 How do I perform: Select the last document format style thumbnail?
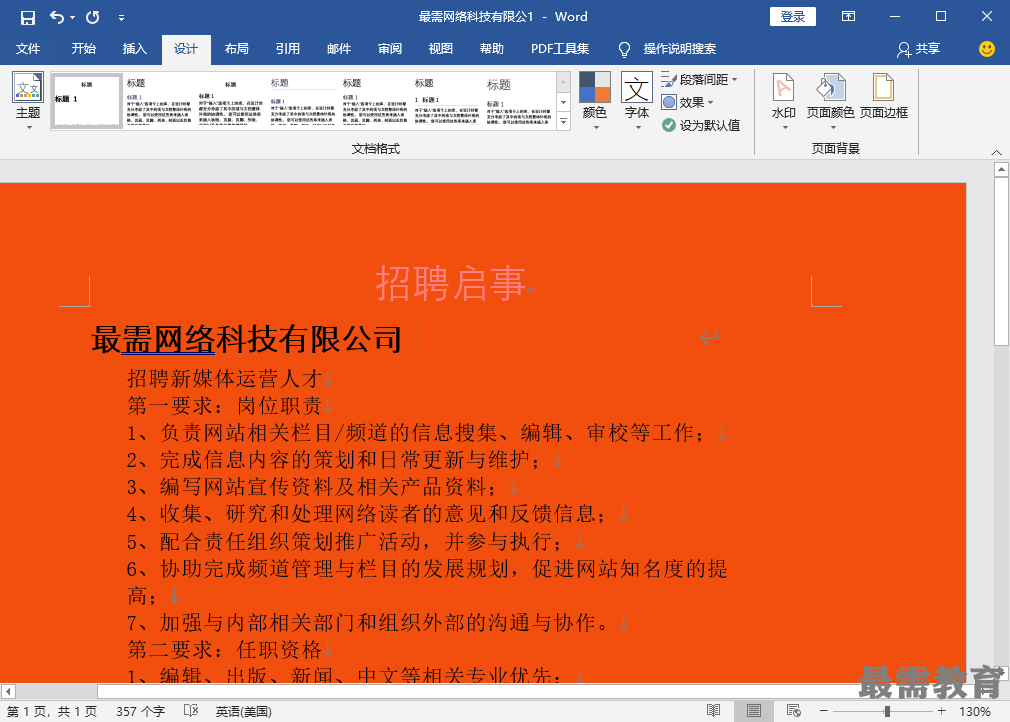pyautogui.click(x=519, y=101)
